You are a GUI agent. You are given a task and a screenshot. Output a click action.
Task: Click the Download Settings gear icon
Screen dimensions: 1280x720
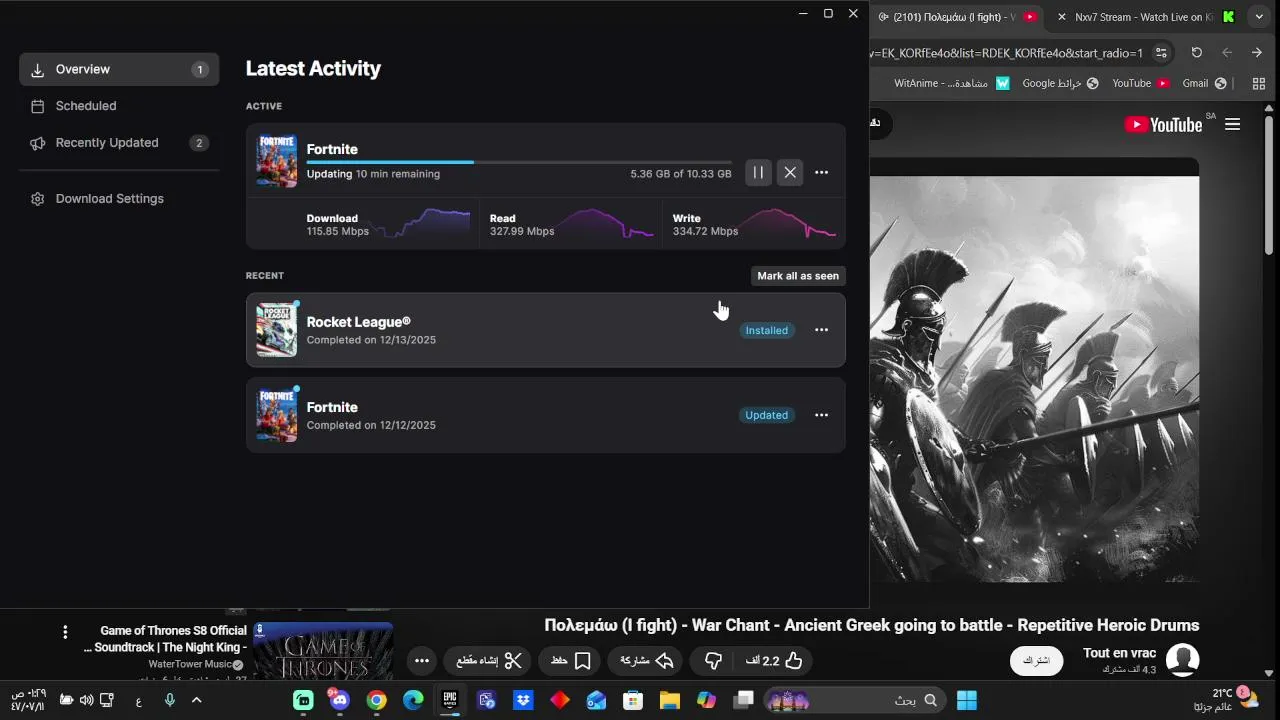click(x=38, y=199)
